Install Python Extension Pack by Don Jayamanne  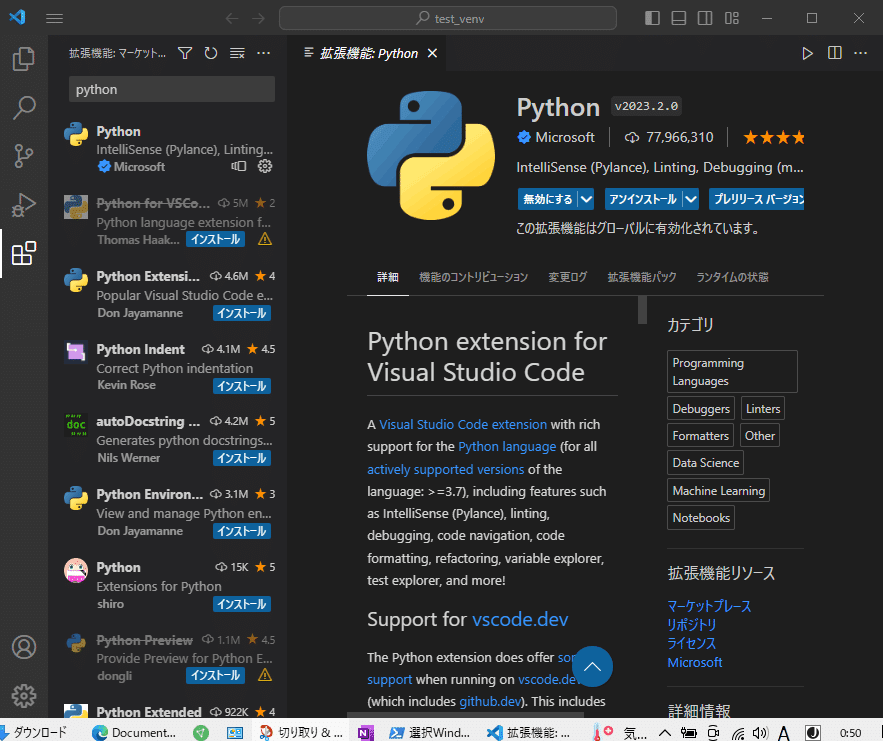242,313
